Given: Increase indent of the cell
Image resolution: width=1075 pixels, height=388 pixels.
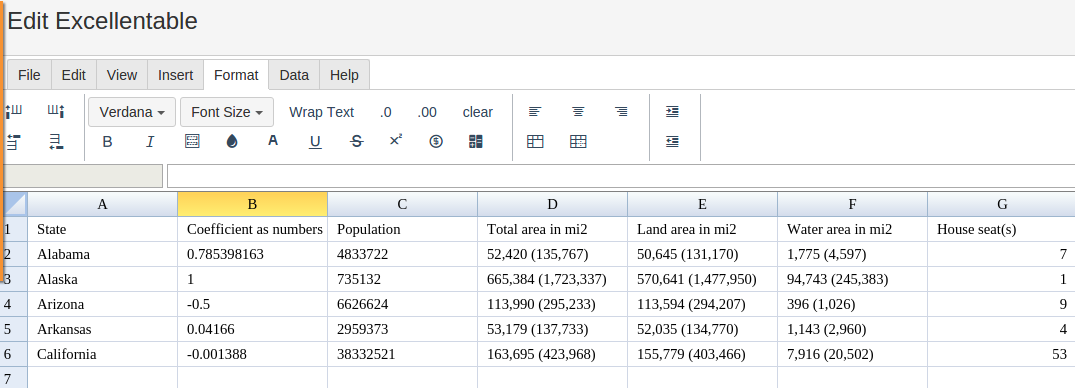Looking at the screenshot, I should [673, 112].
